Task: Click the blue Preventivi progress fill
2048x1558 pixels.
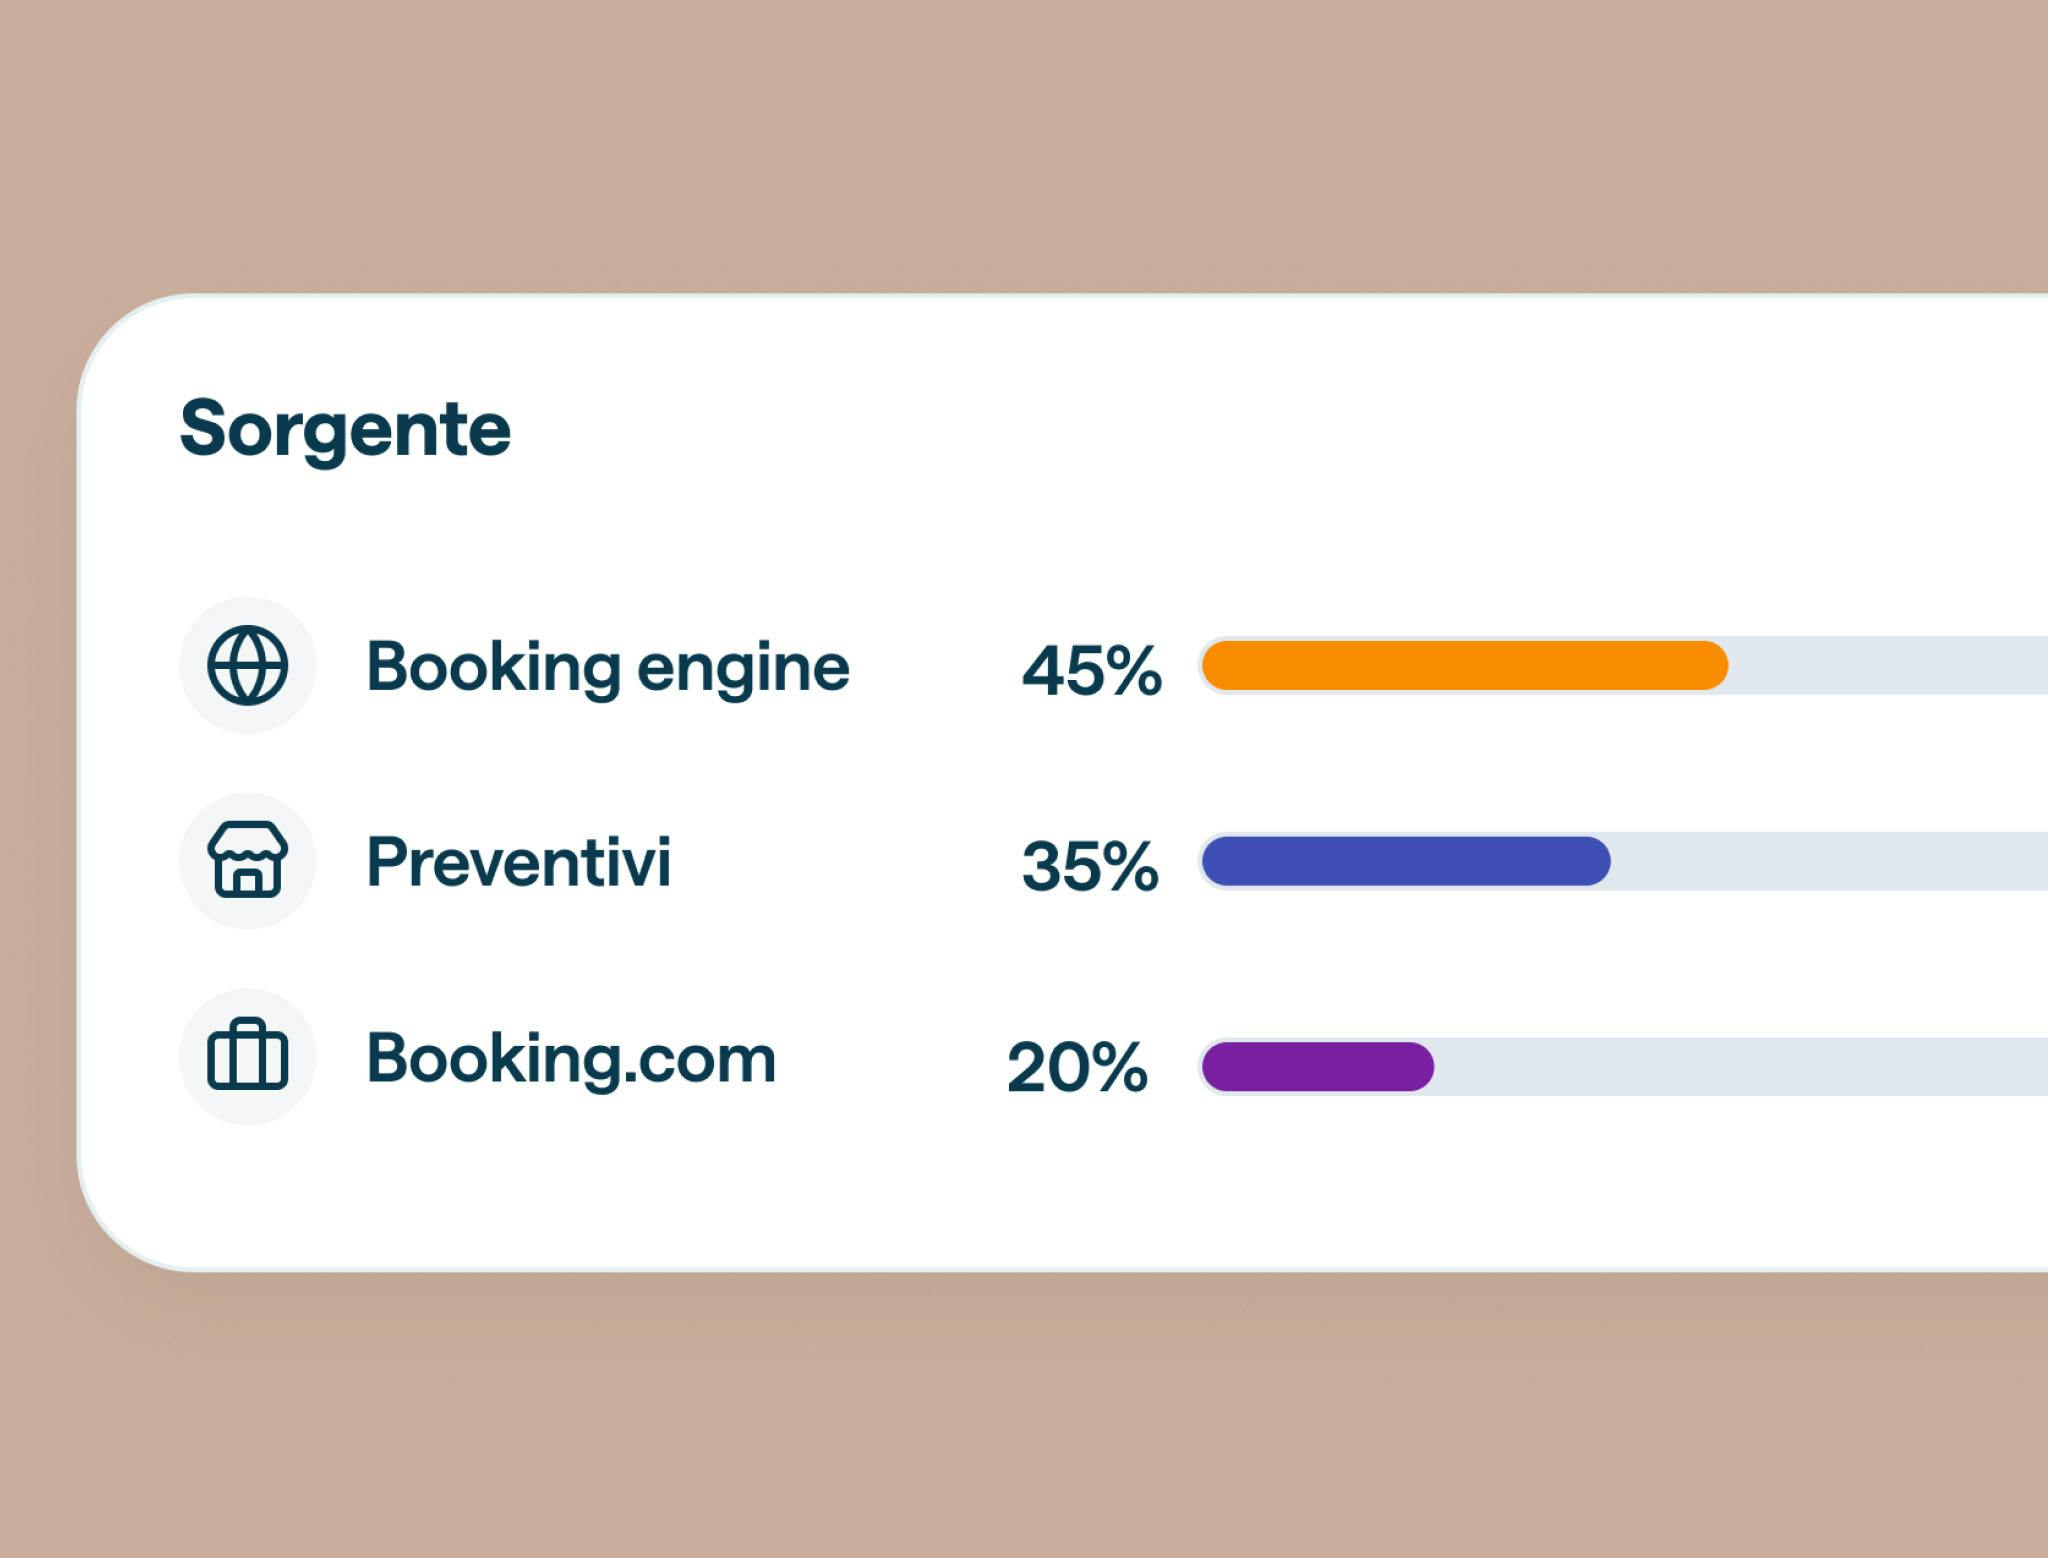Action: (1405, 862)
